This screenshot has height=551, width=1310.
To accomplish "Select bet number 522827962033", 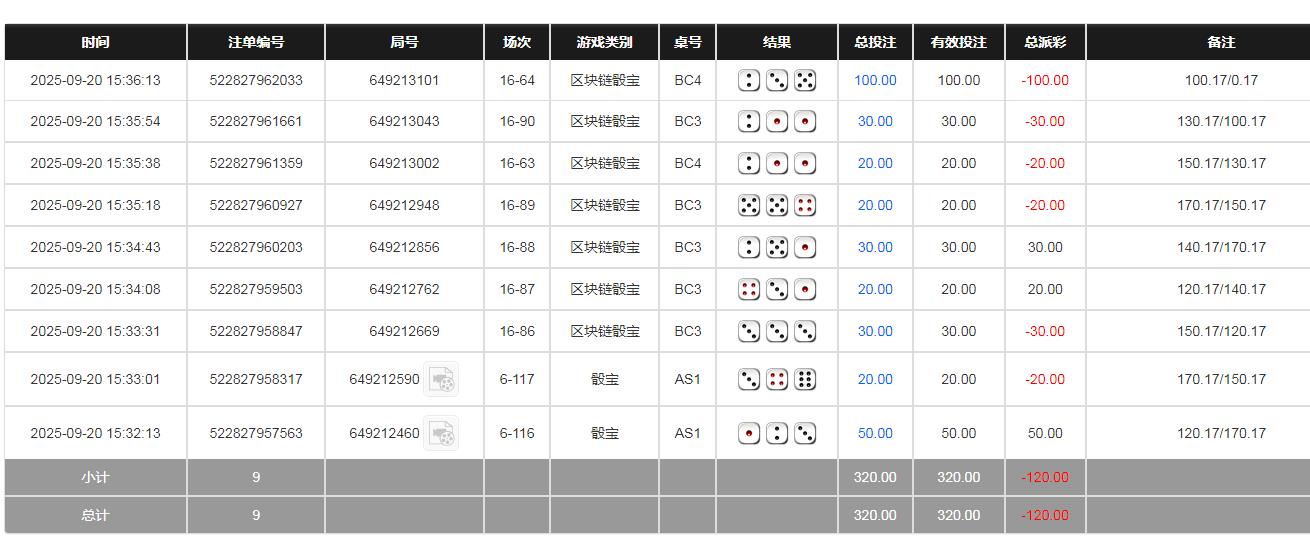I will click(x=256, y=80).
